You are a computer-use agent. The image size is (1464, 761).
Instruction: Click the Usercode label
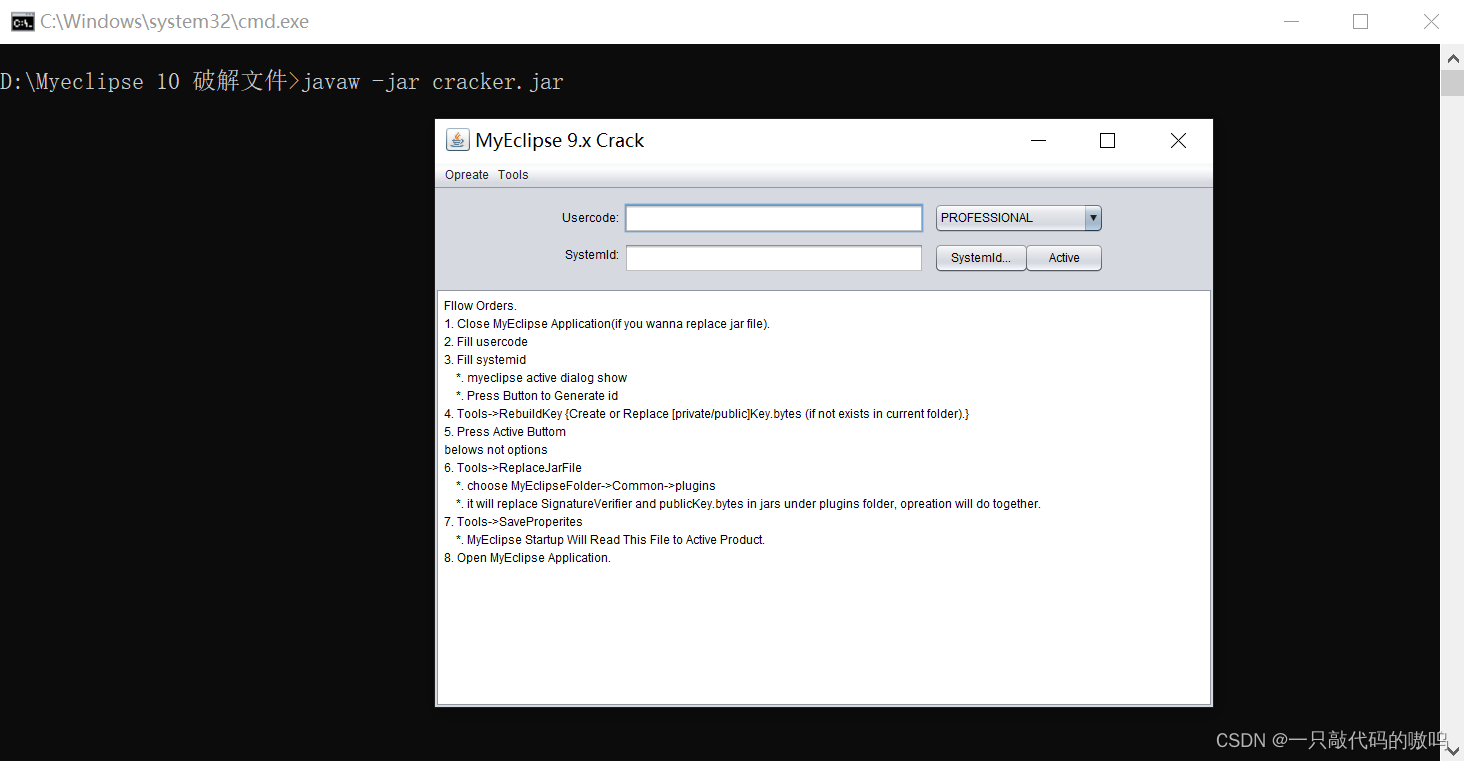tap(590, 218)
